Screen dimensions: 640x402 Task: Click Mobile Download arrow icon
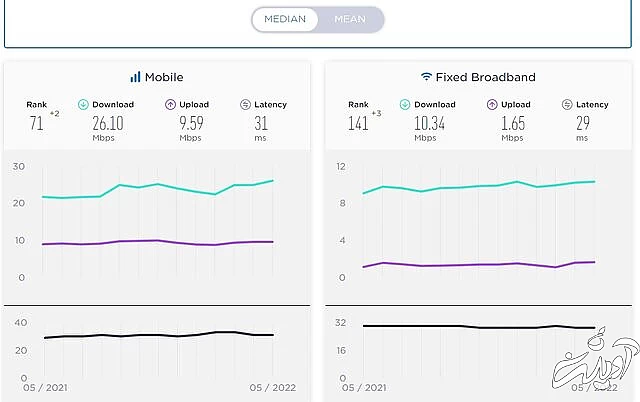tap(83, 104)
